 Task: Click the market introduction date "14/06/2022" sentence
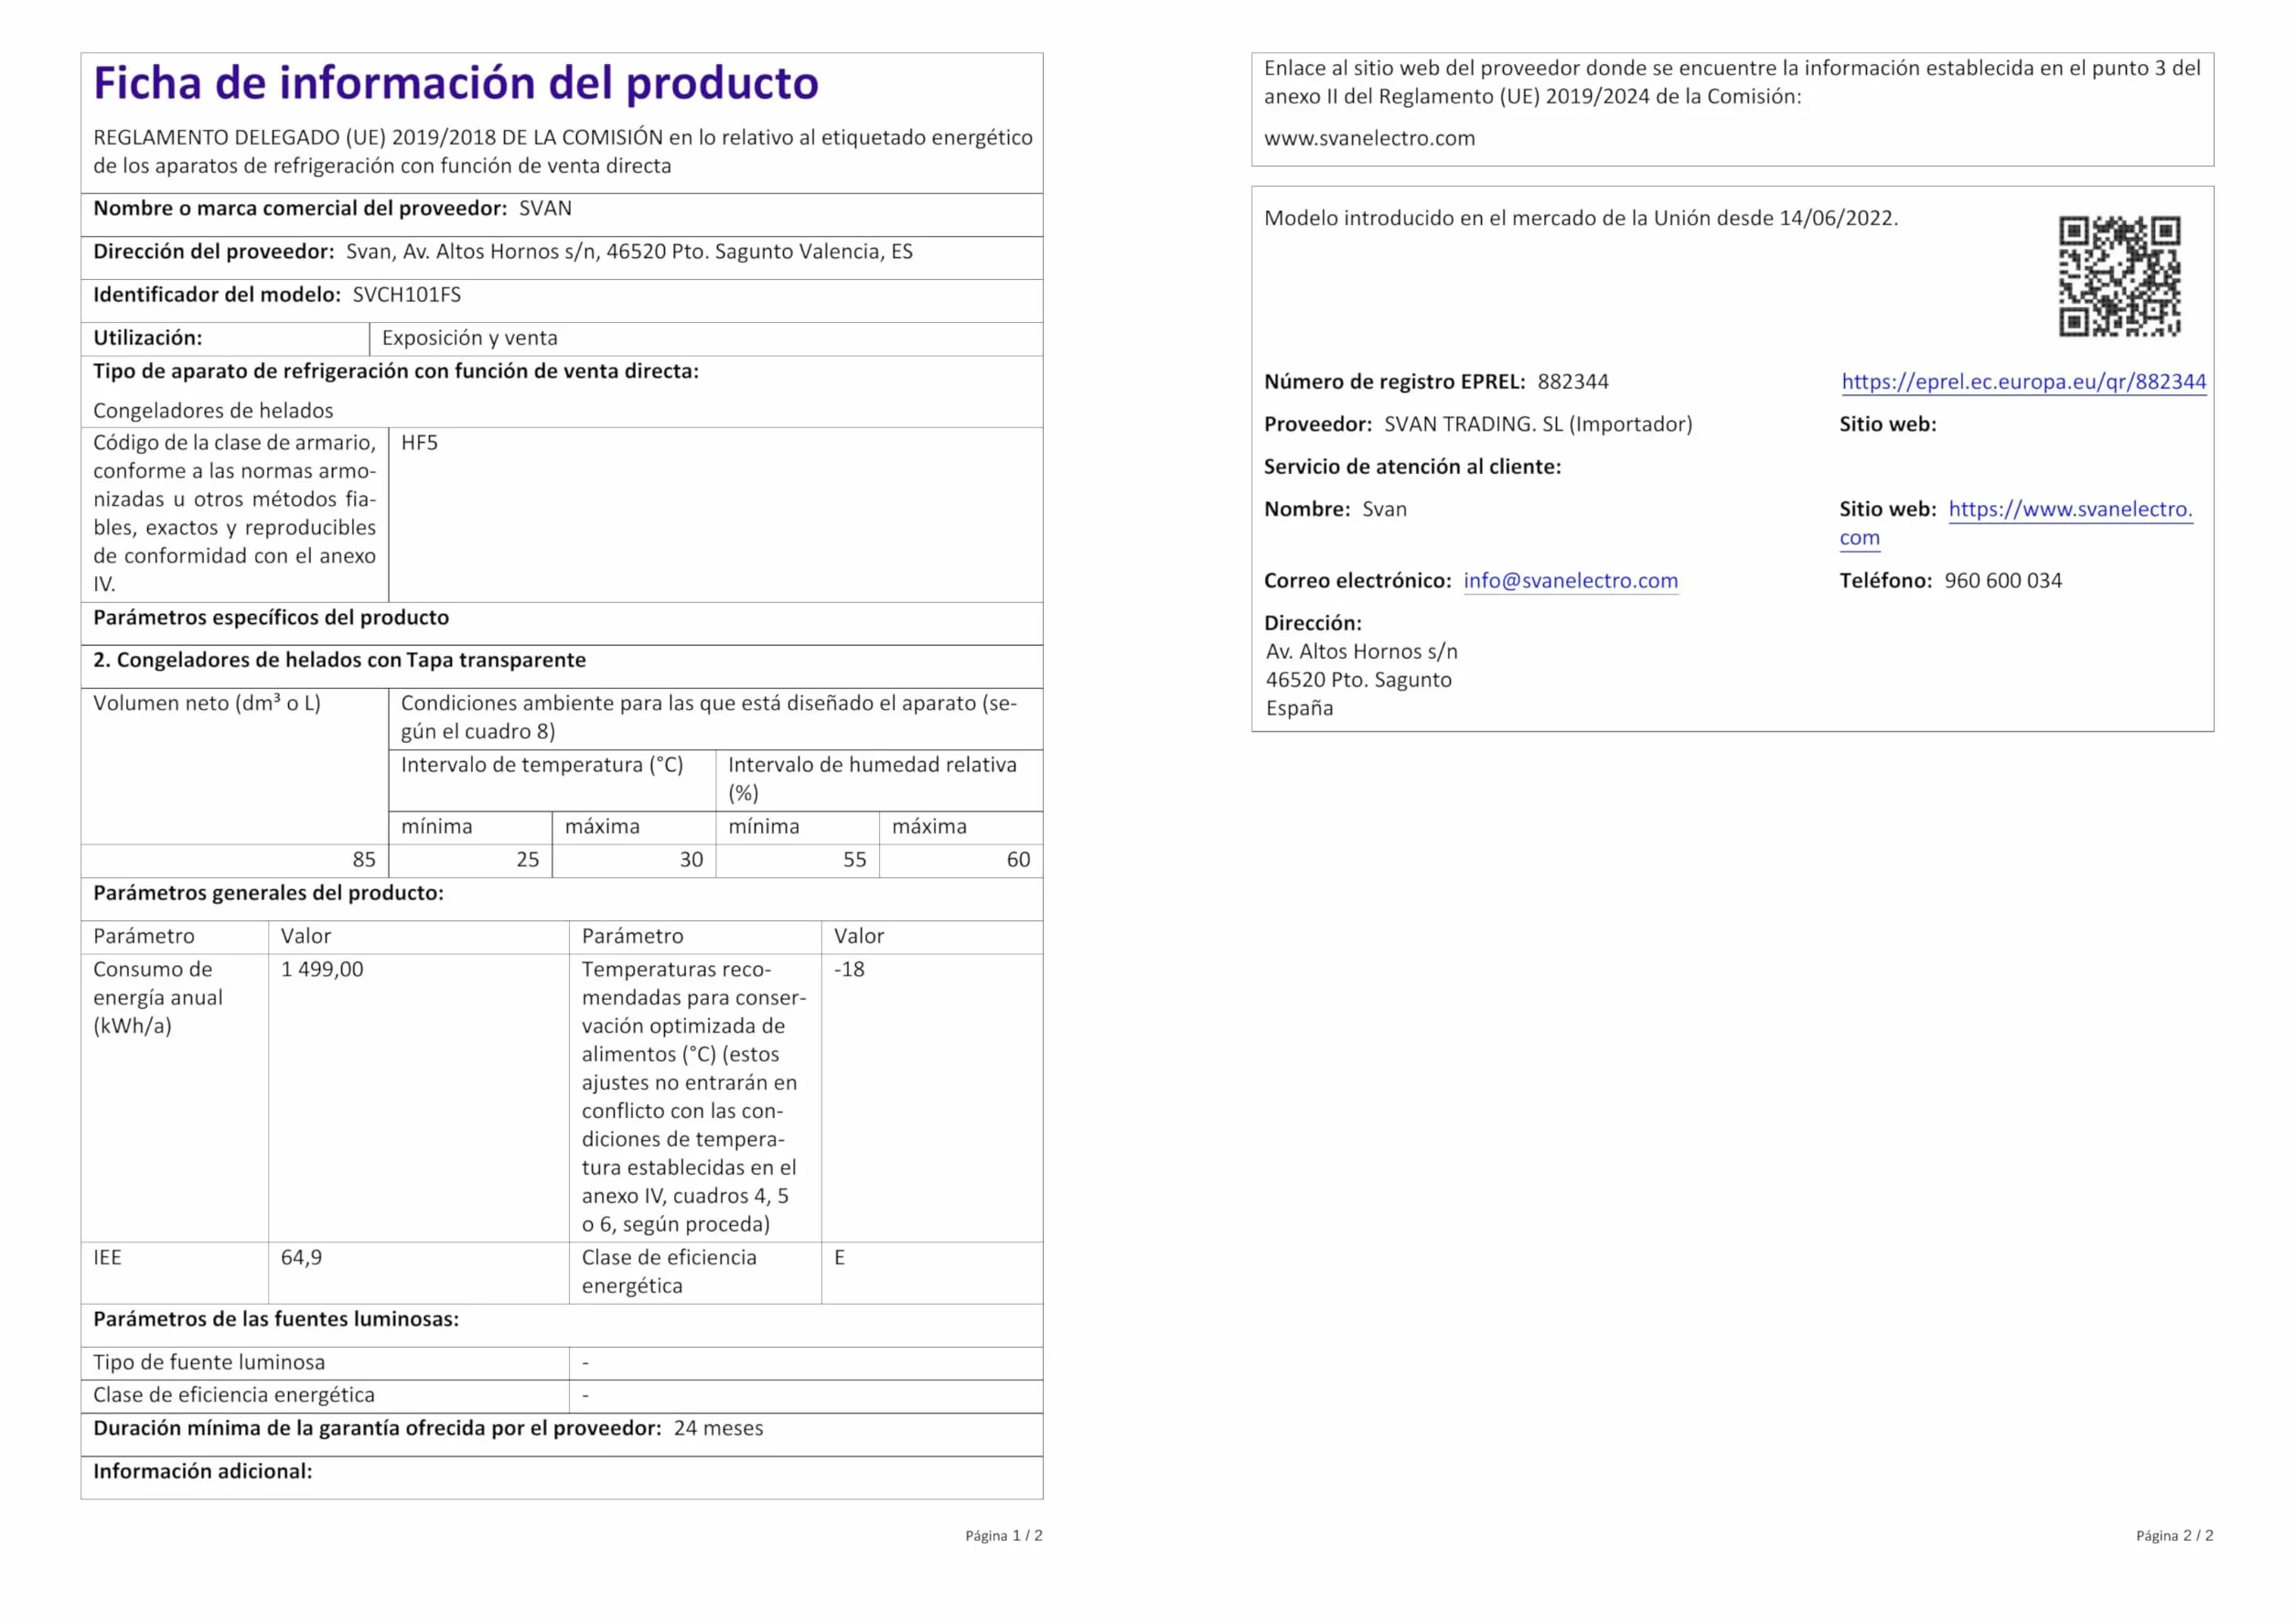click(x=1581, y=218)
